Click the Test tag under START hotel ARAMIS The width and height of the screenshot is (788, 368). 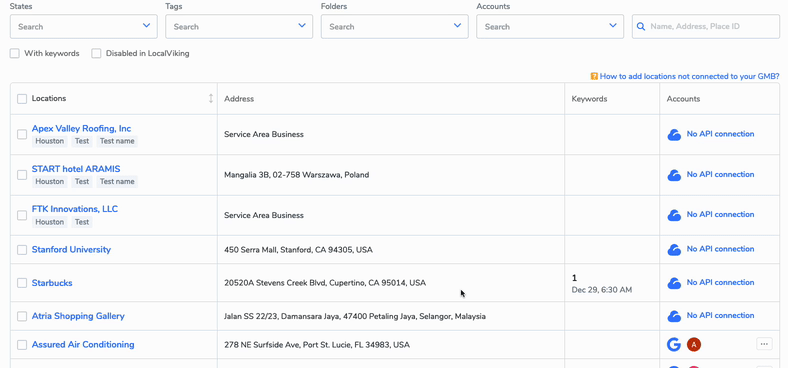click(x=82, y=181)
